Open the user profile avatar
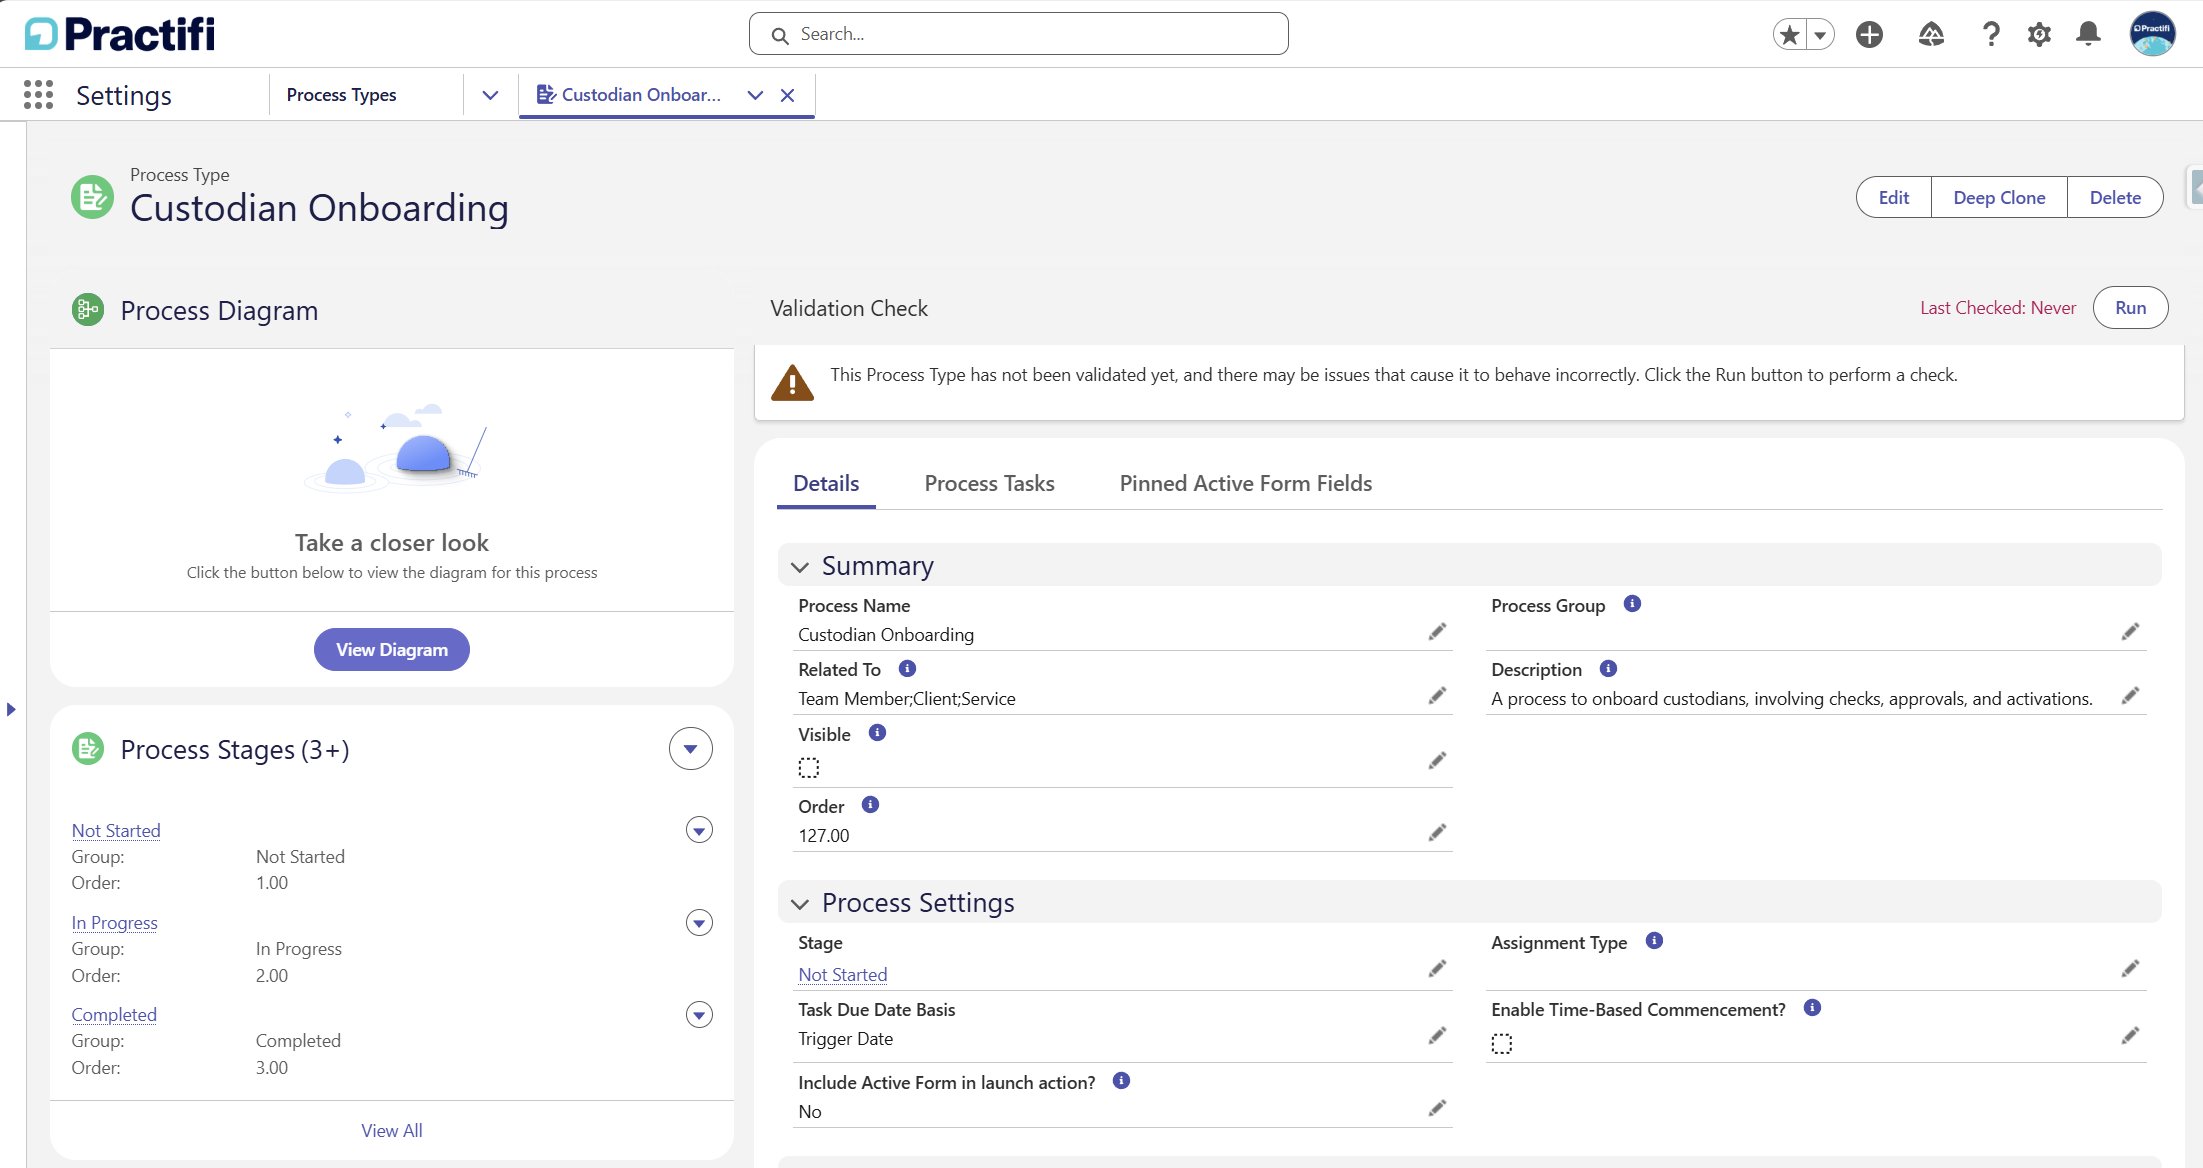 (2152, 34)
